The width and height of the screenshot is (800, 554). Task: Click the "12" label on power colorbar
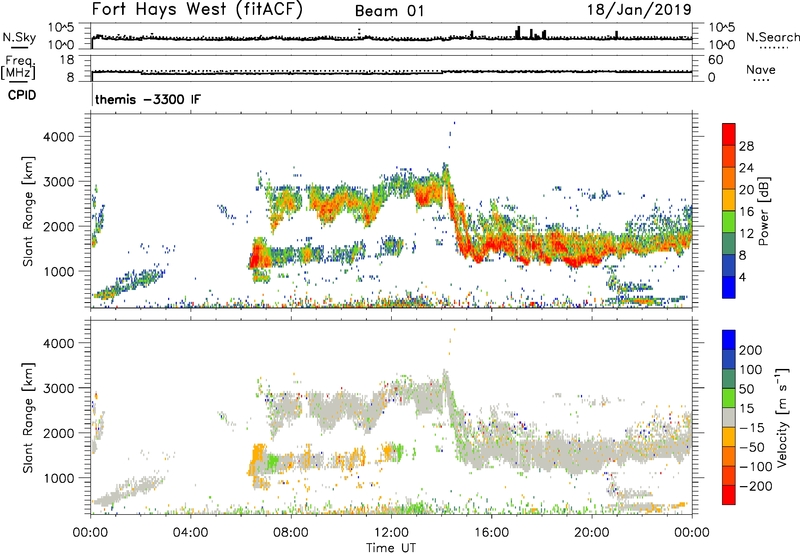(746, 233)
